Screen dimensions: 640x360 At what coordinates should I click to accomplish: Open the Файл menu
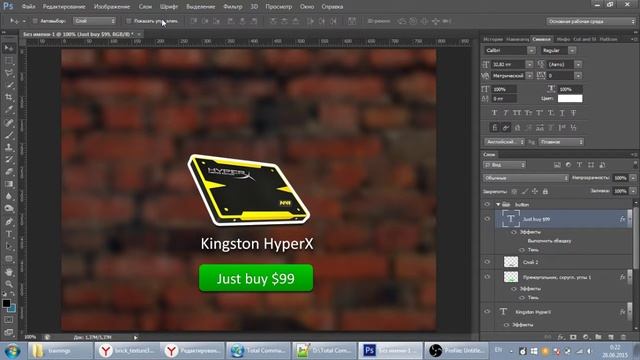click(x=28, y=7)
